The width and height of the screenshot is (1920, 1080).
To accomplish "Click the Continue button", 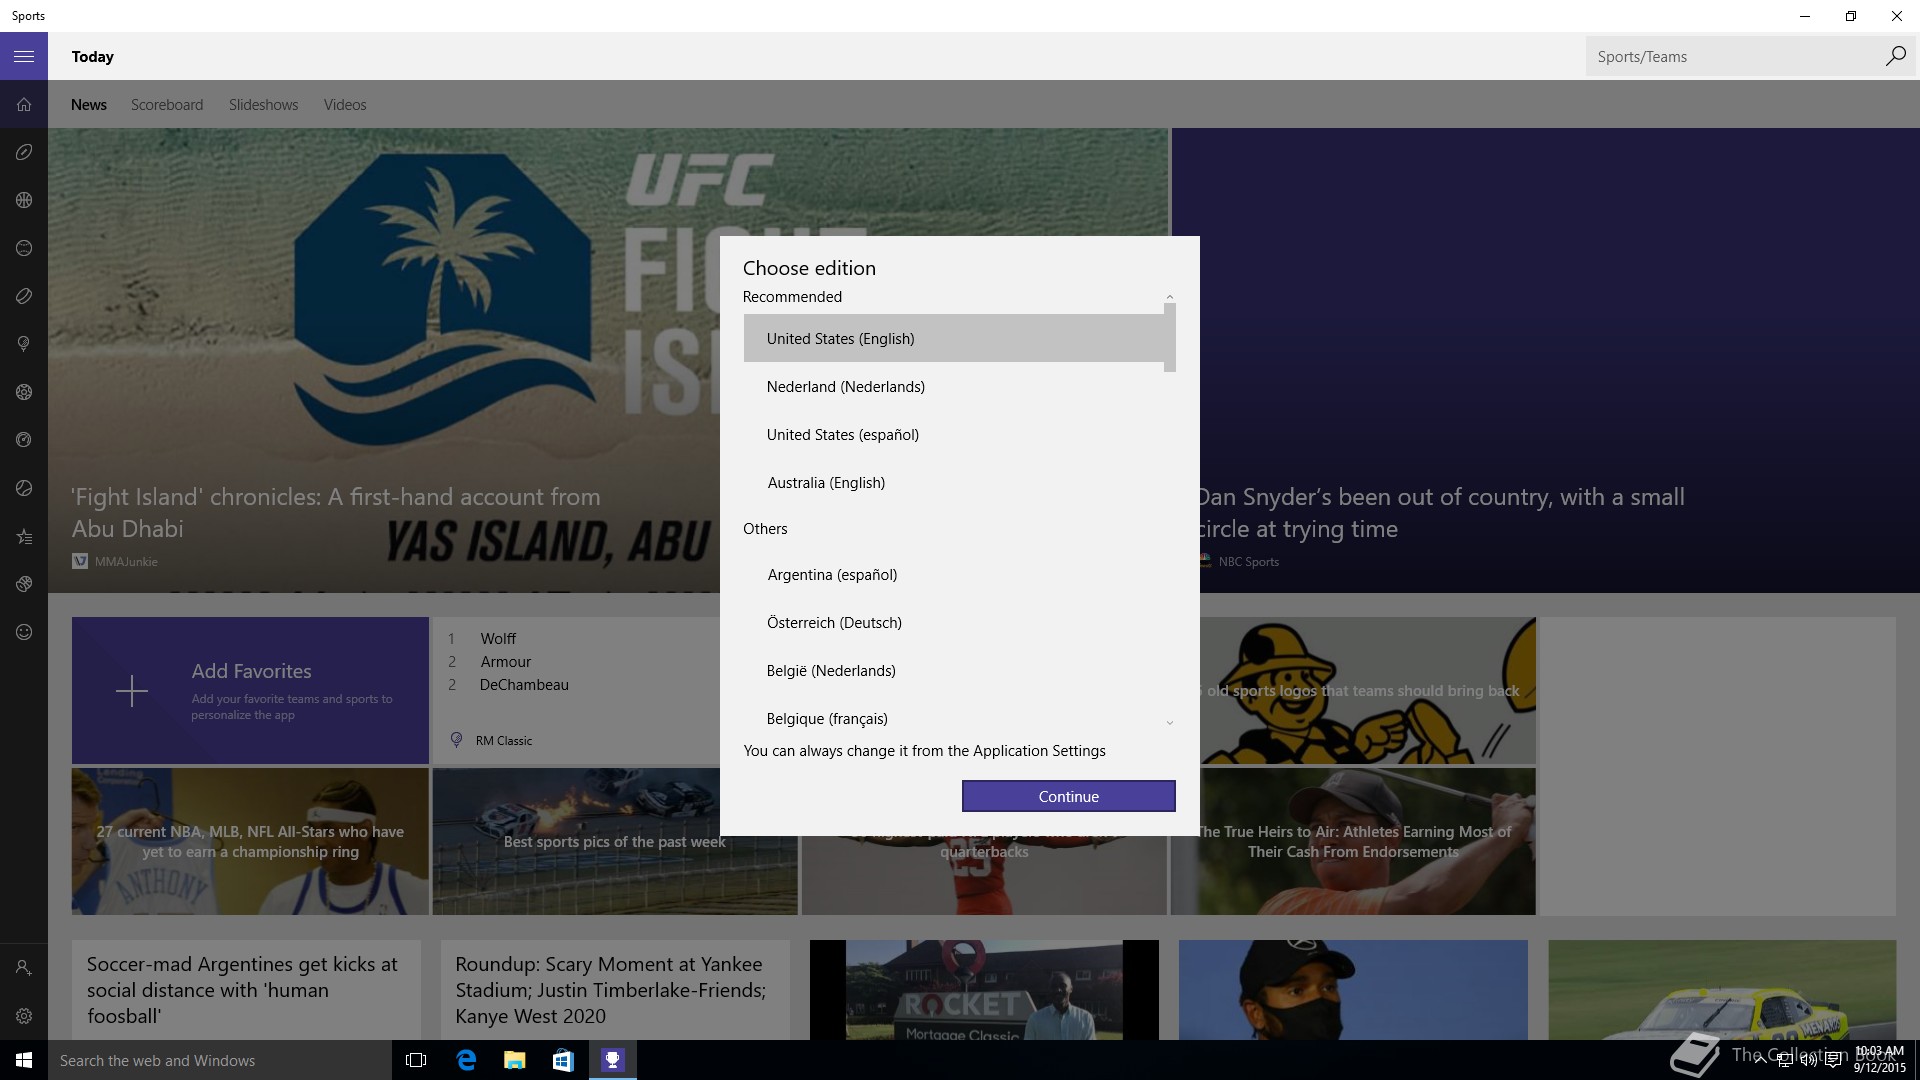I will coord(1068,796).
